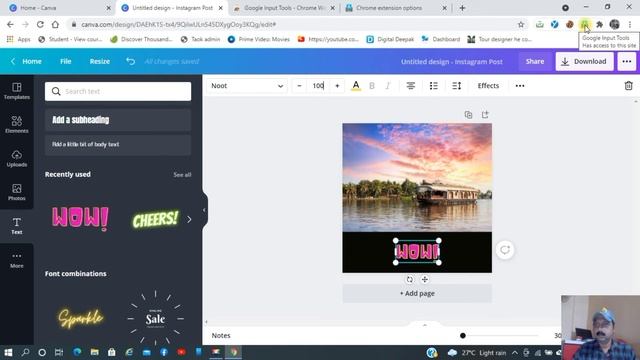Select the Sale font combination
The width and height of the screenshot is (640, 360).
point(155,318)
